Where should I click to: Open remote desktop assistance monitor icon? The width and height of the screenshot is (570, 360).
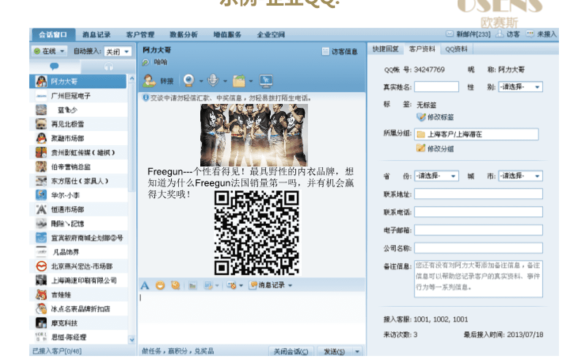pos(266,81)
